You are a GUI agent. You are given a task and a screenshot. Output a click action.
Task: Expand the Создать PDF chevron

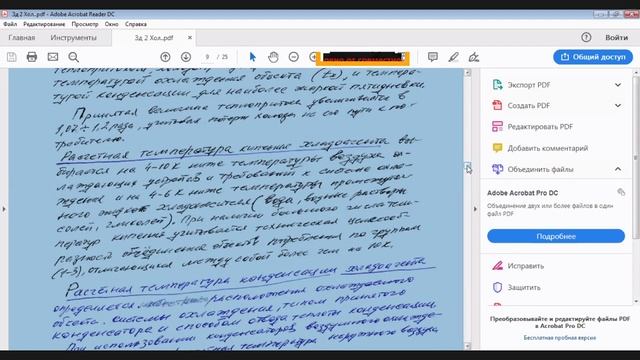point(618,105)
